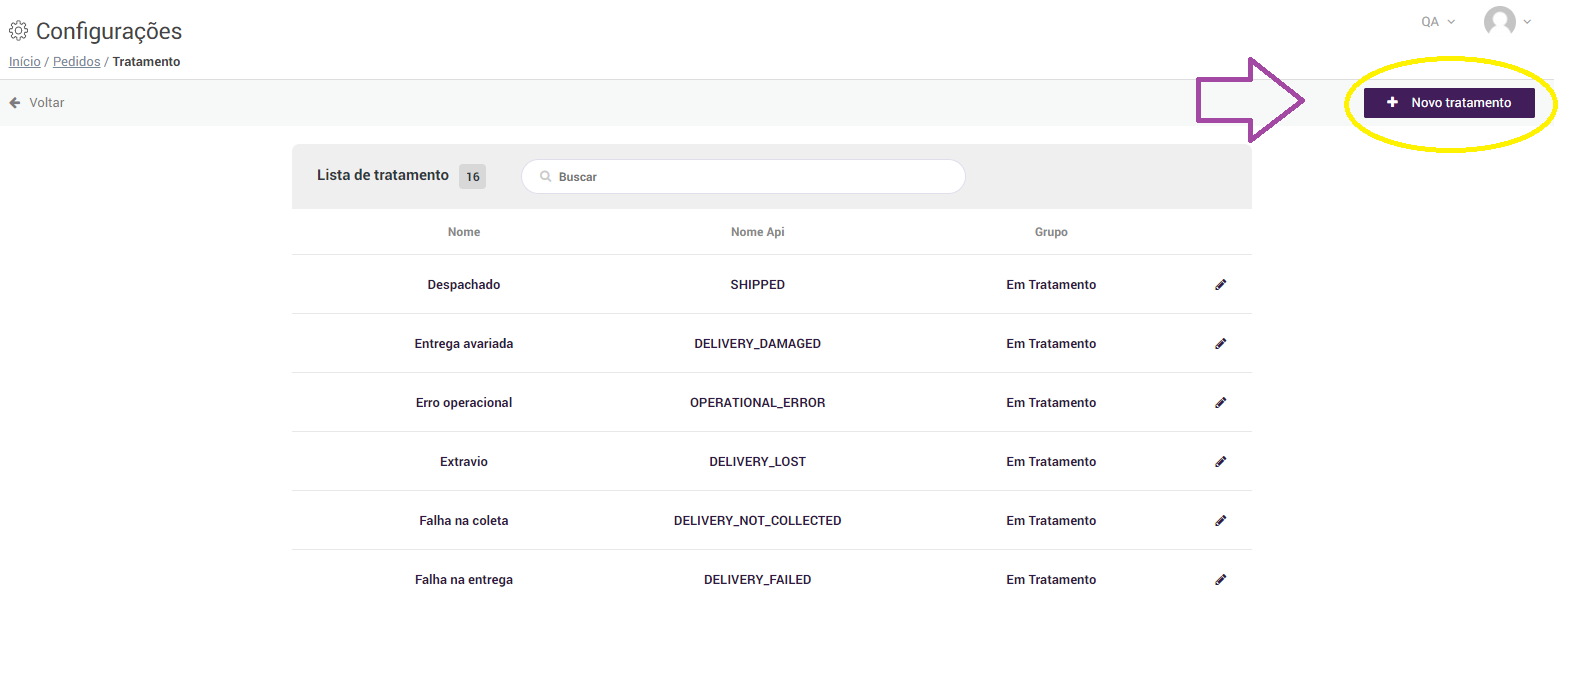Click the Nome Api column header
This screenshot has height=678, width=1580.
[758, 232]
